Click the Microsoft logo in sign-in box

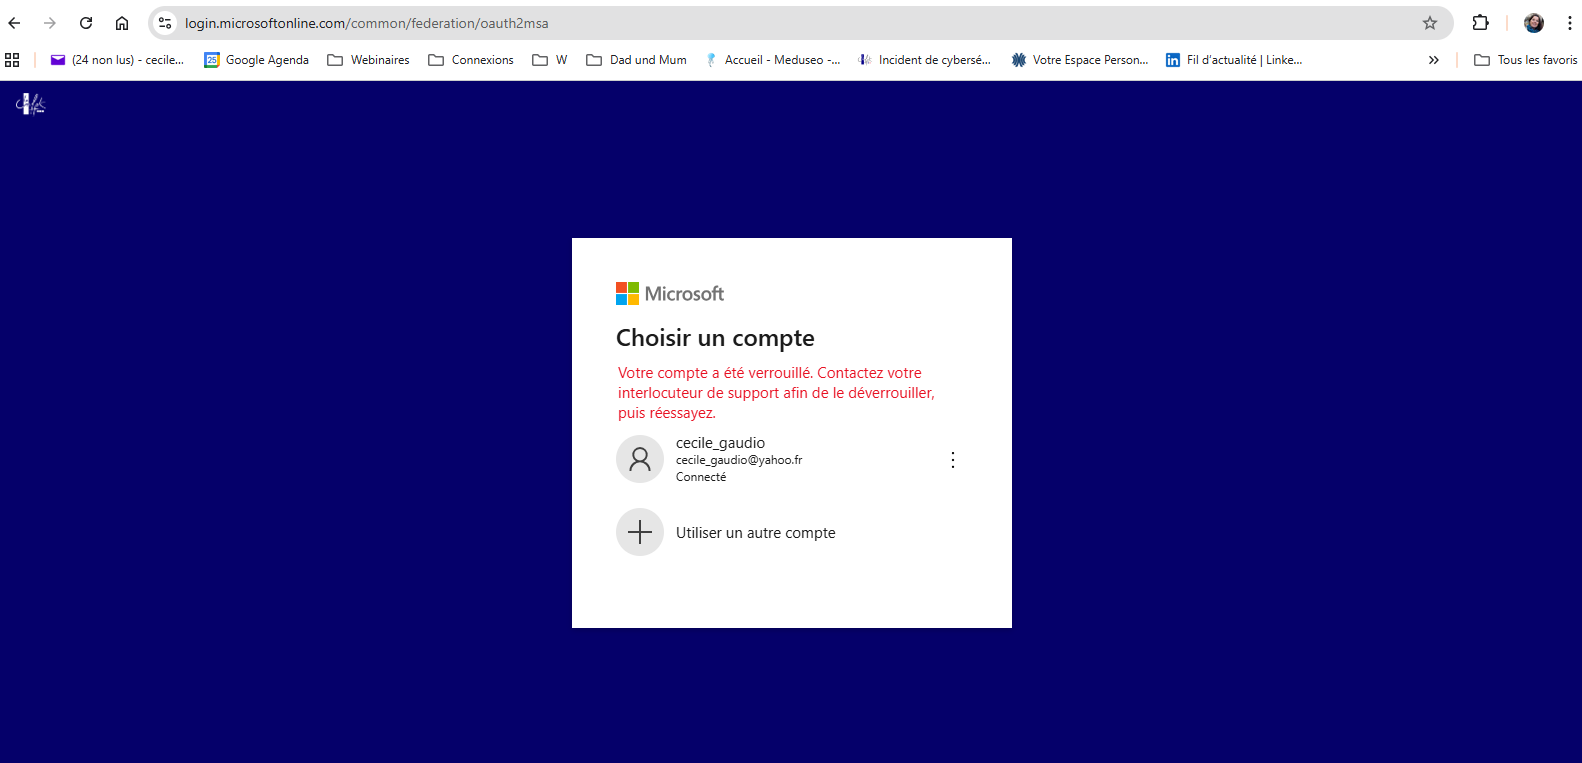670,293
